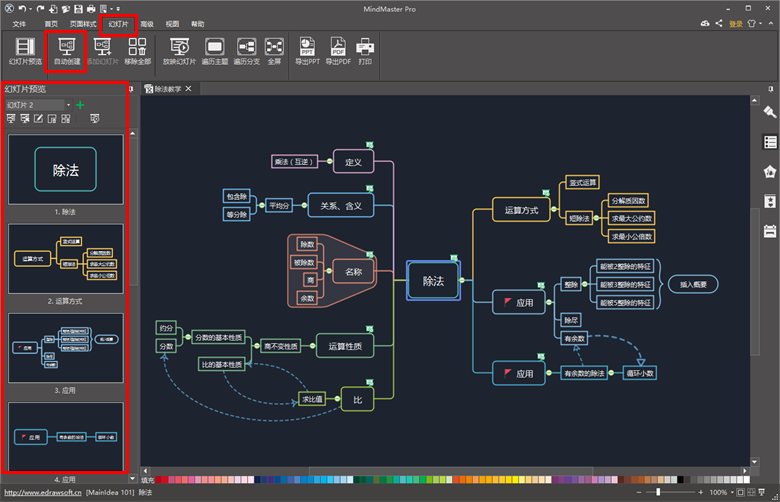Viewport: 780px width, 502px height.
Task: Open the bookmark star panel in right sidebar
Action: tap(770, 201)
